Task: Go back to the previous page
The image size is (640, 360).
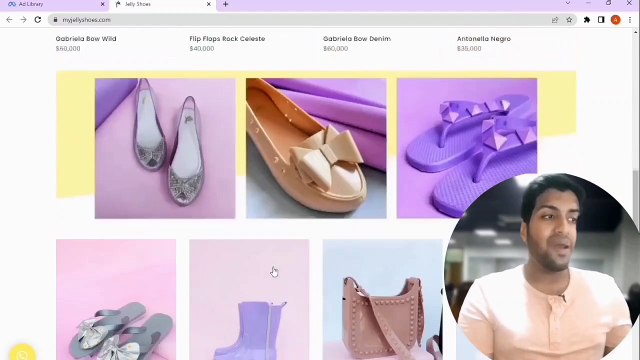Action: 9,20
